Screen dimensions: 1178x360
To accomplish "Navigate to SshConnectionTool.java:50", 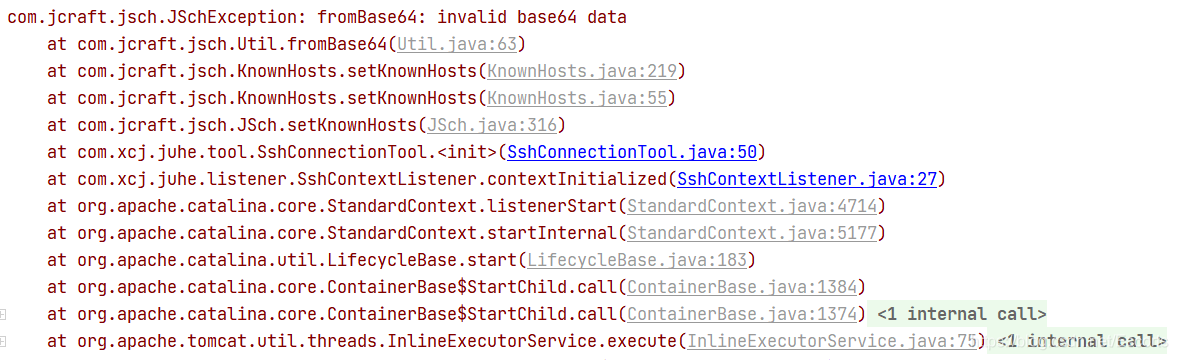I will (632, 153).
